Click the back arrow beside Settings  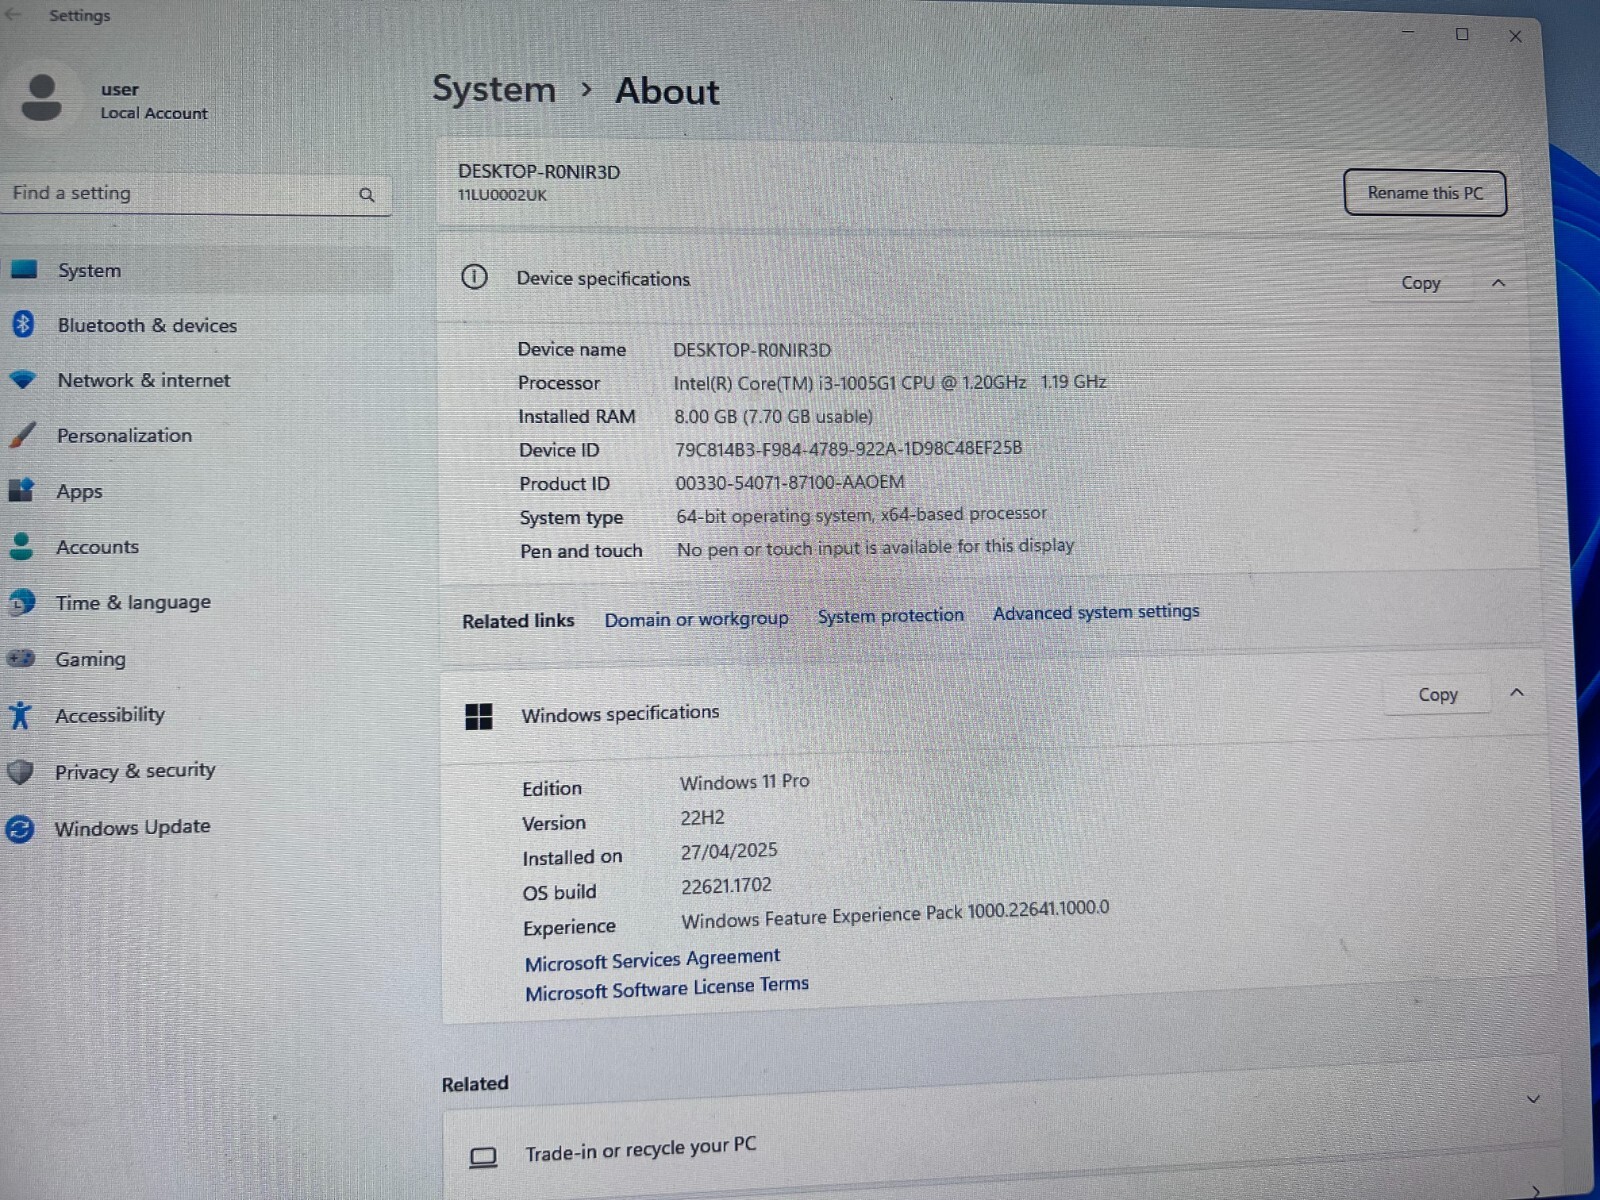(13, 14)
